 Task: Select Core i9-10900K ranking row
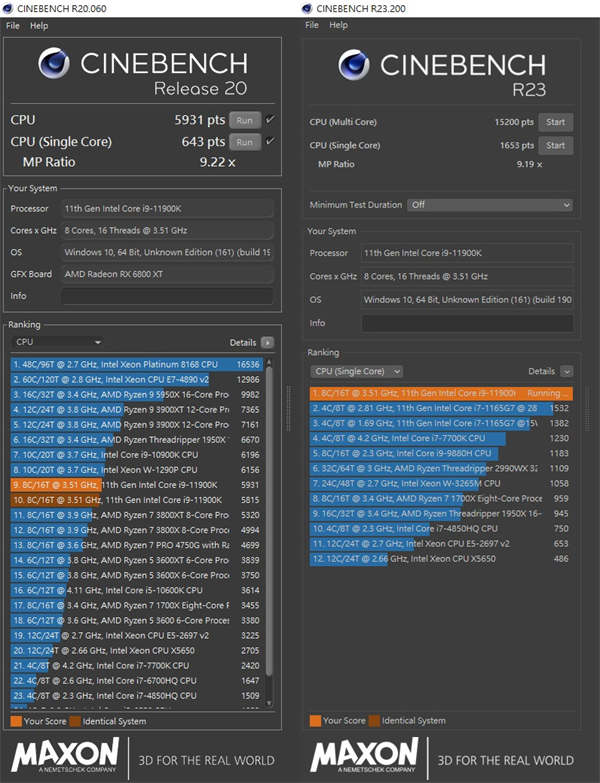pyautogui.click(x=137, y=455)
